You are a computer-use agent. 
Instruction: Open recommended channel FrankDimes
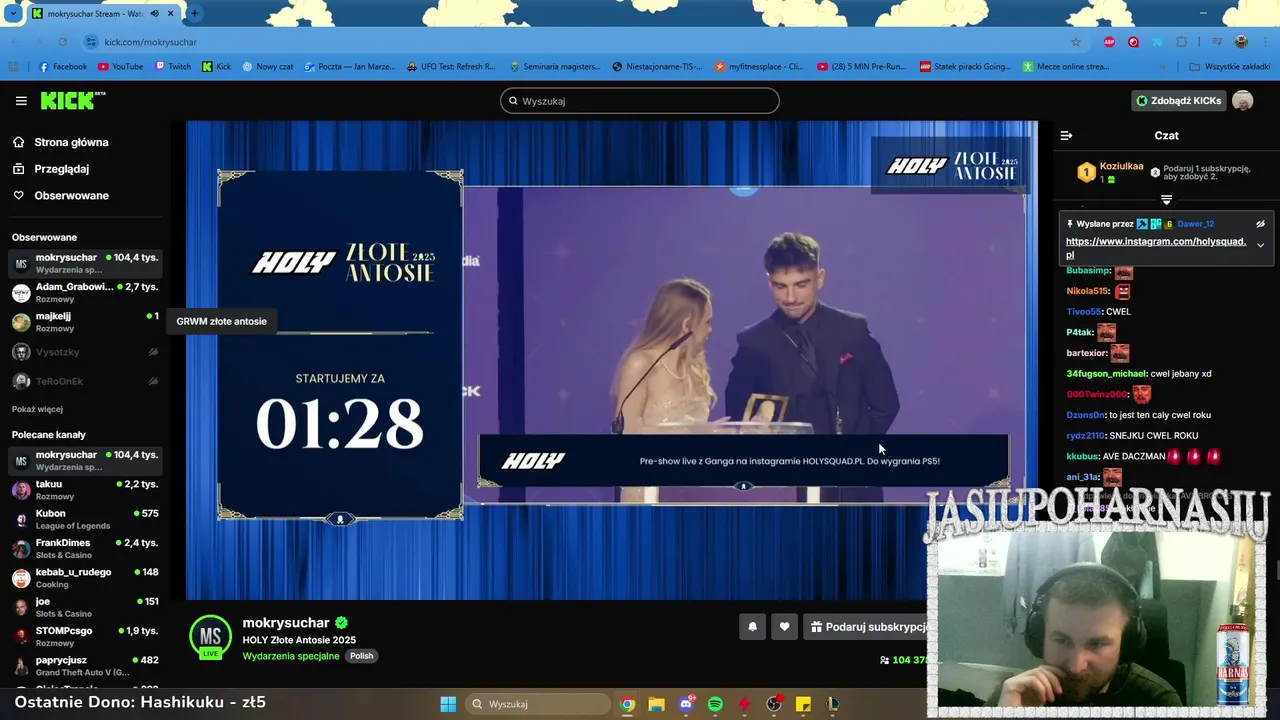point(85,549)
